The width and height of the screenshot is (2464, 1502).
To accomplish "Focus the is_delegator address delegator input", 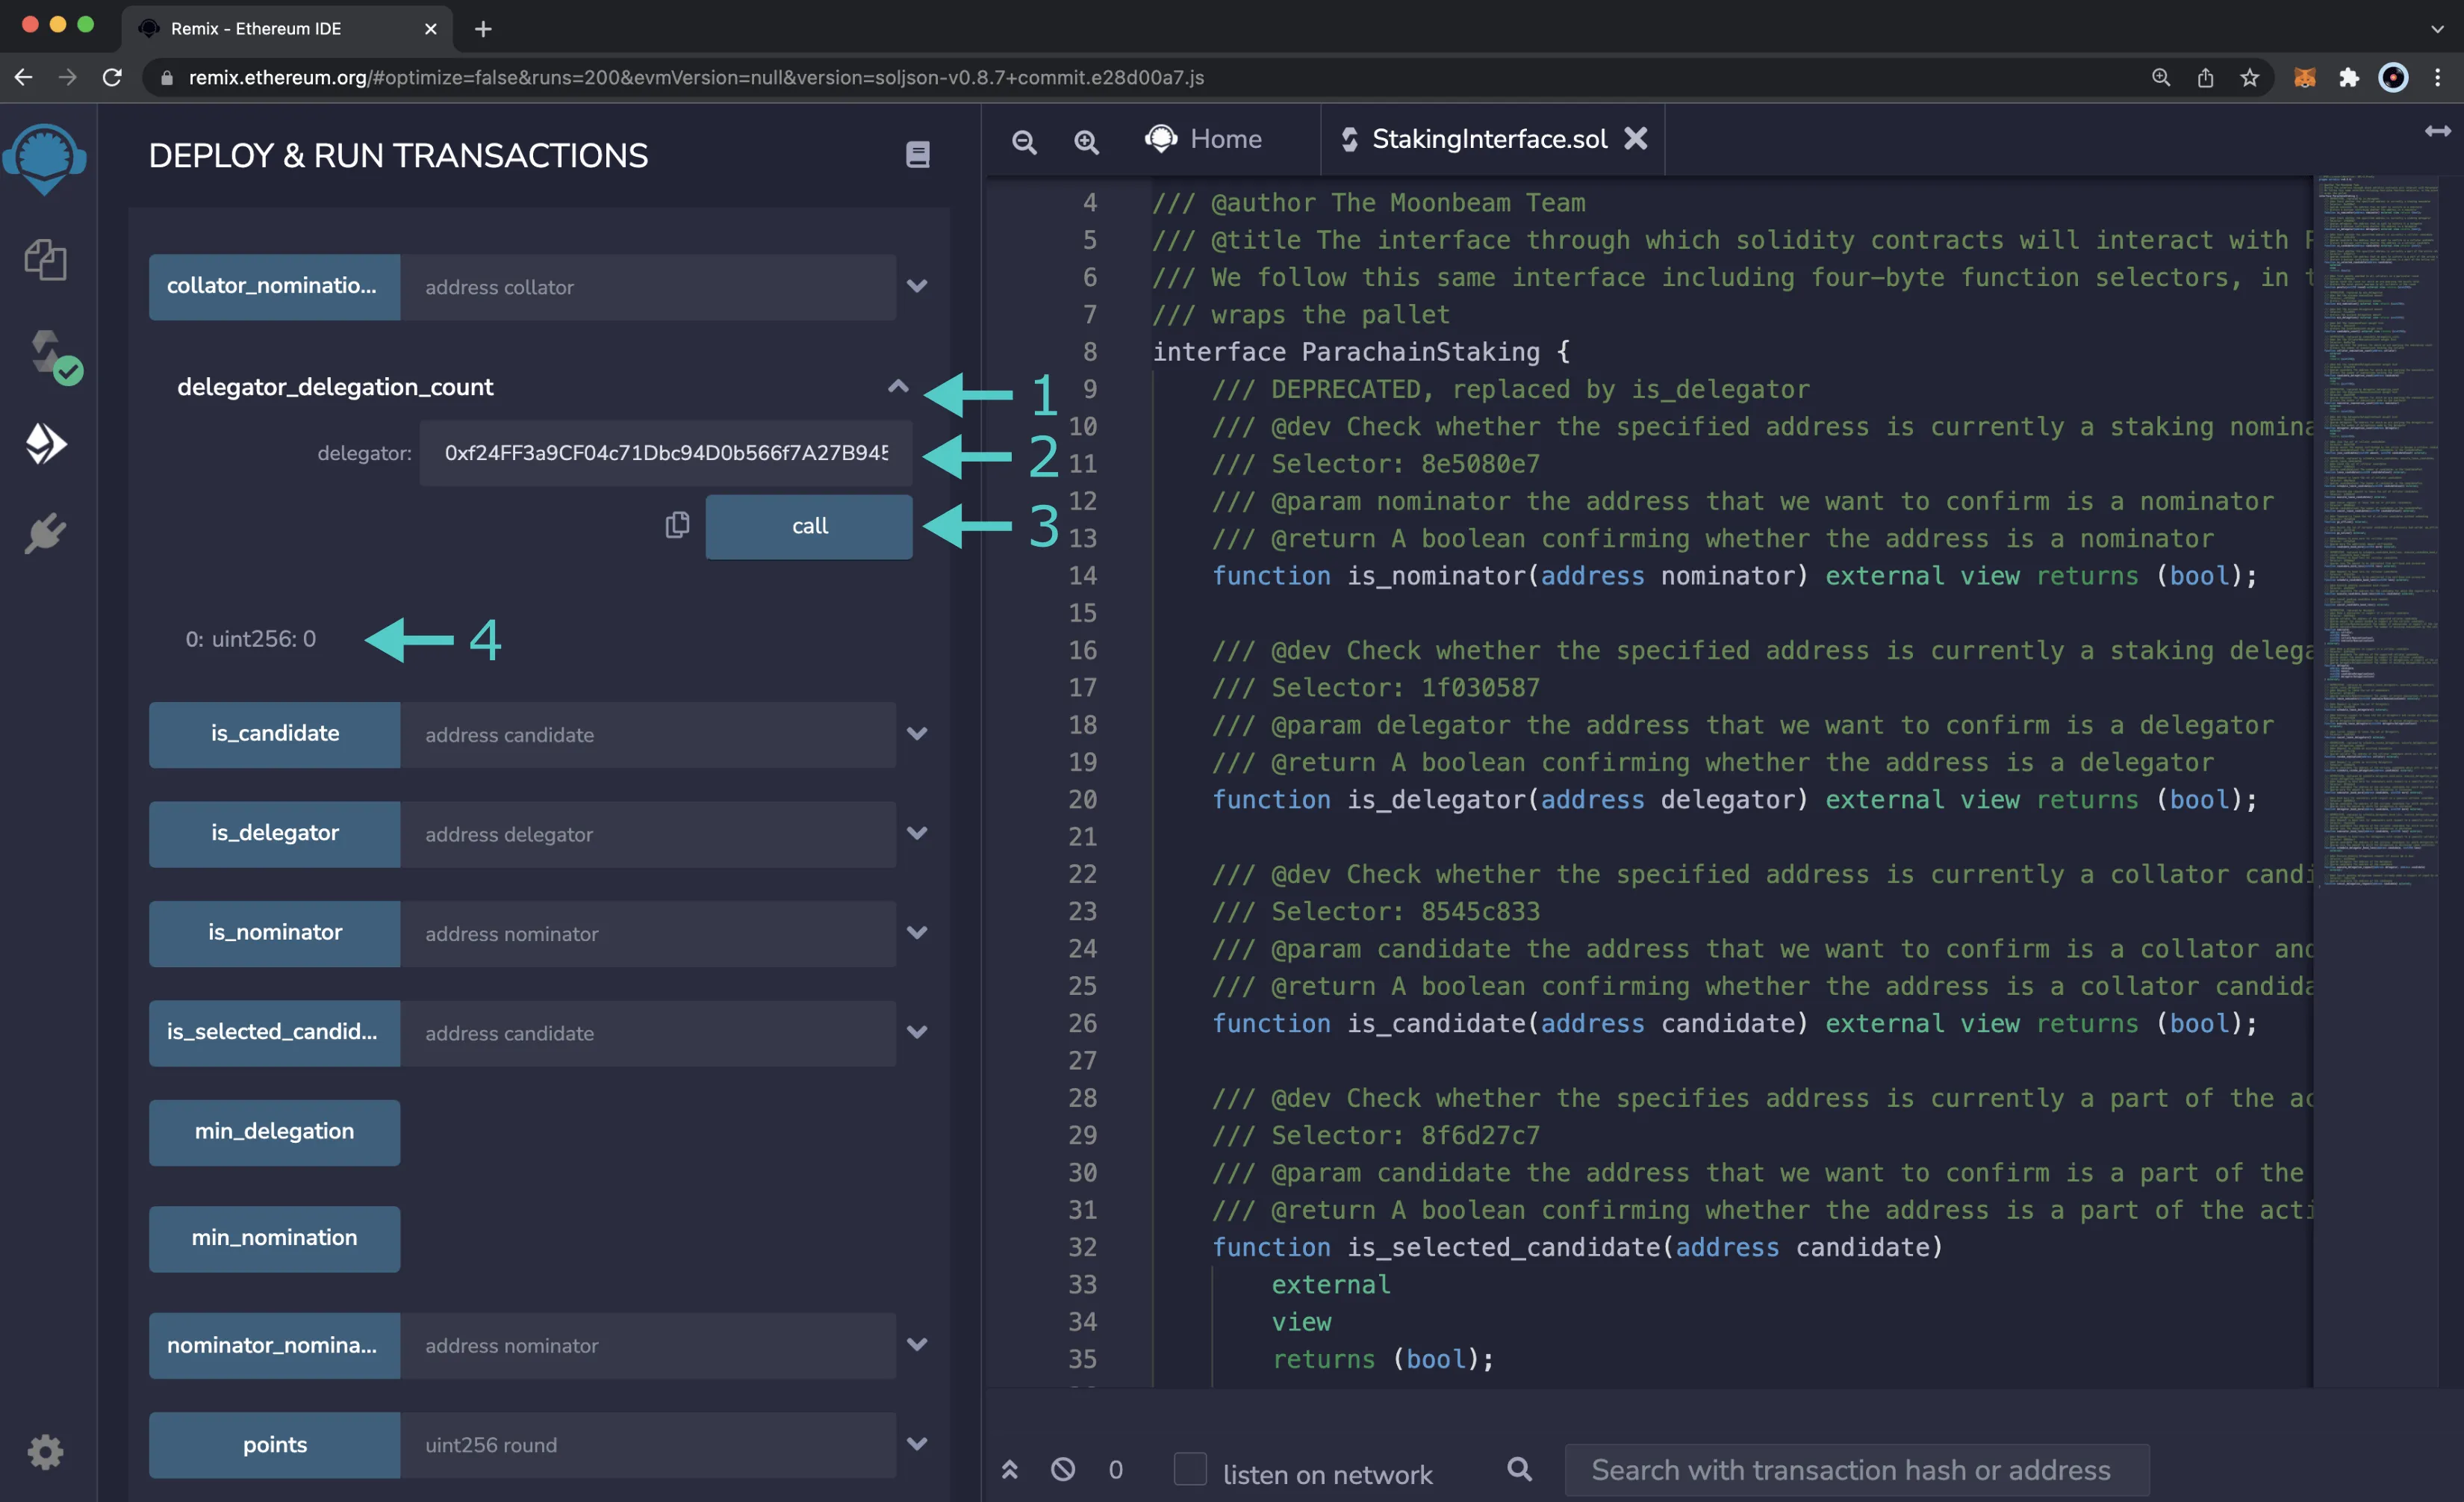I will [647, 833].
